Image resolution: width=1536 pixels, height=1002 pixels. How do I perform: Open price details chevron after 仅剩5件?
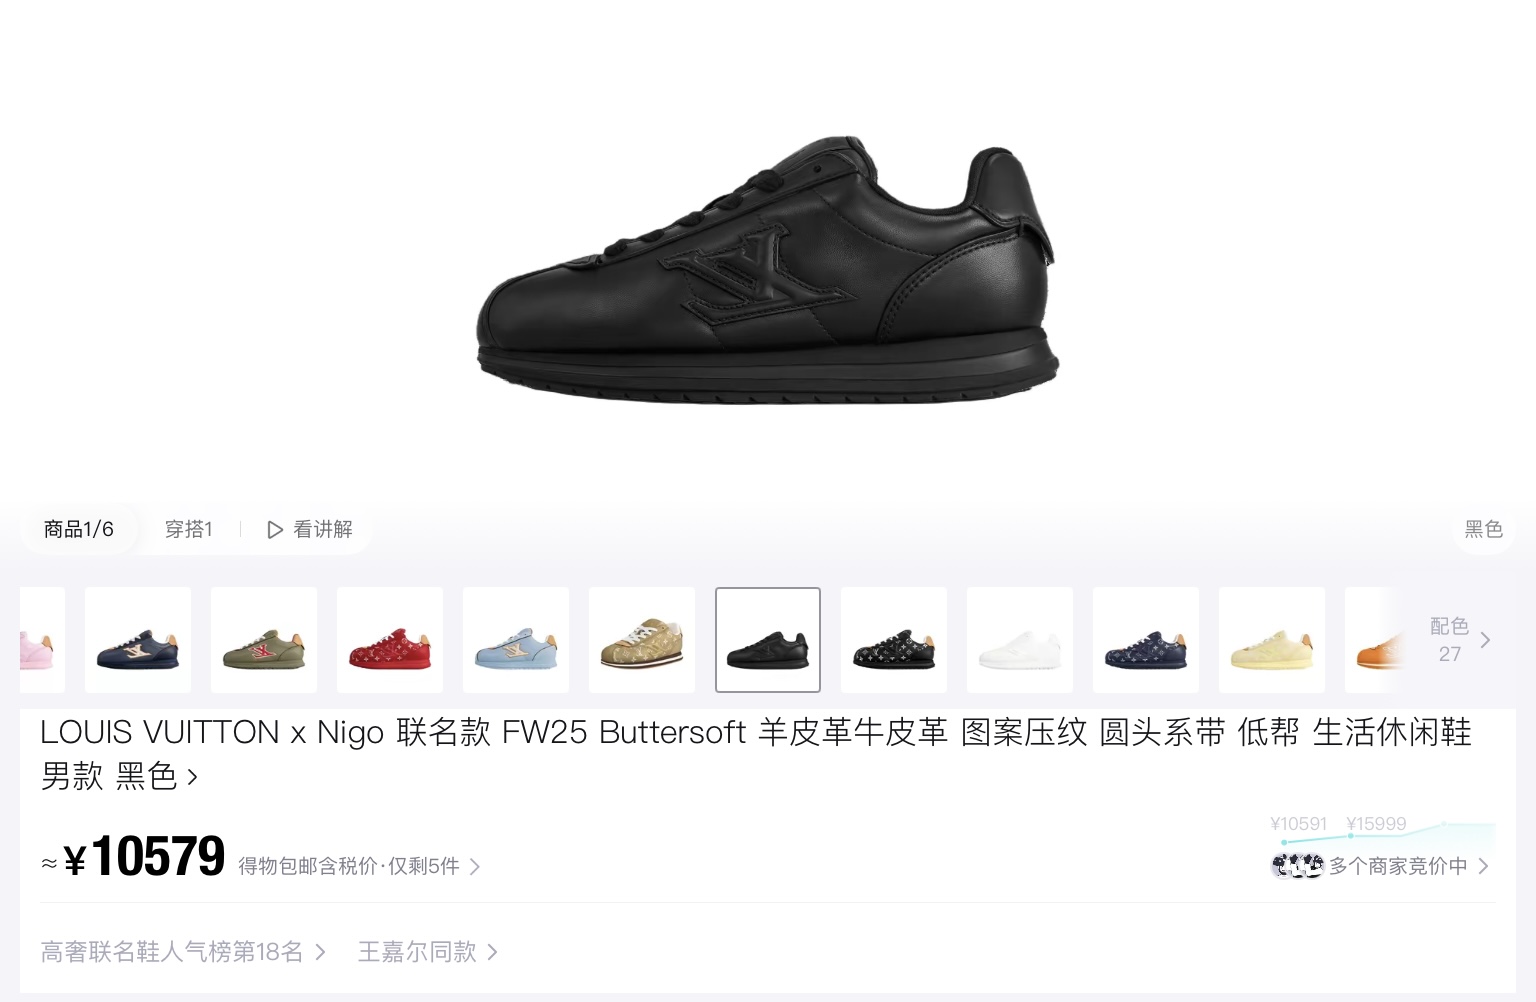(x=475, y=867)
